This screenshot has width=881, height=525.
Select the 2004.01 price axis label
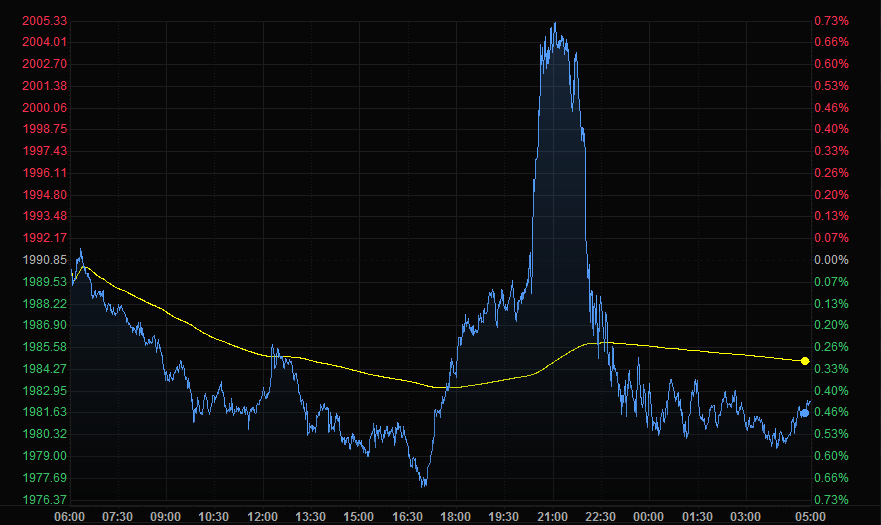(44, 42)
